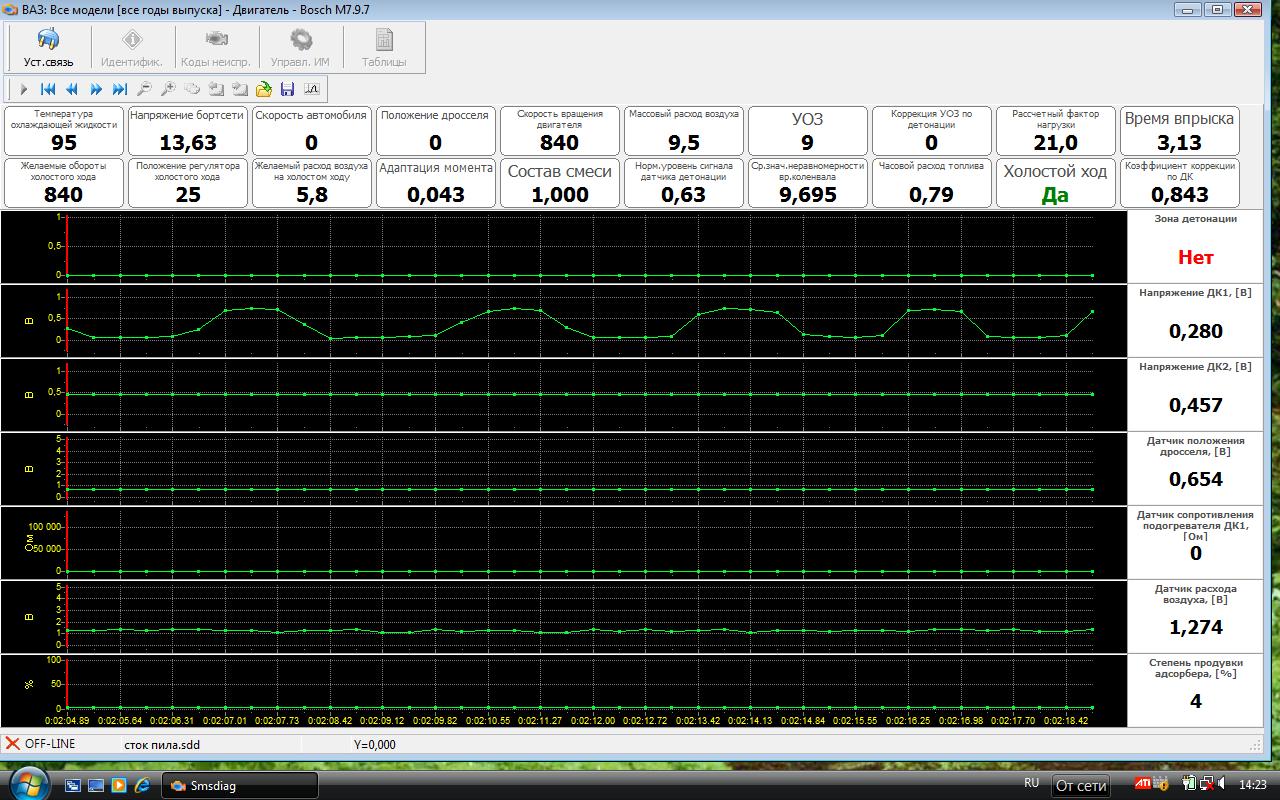This screenshot has height=800, width=1280.
Task: Select the Состав смеси 1,000 tile
Action: point(560,183)
